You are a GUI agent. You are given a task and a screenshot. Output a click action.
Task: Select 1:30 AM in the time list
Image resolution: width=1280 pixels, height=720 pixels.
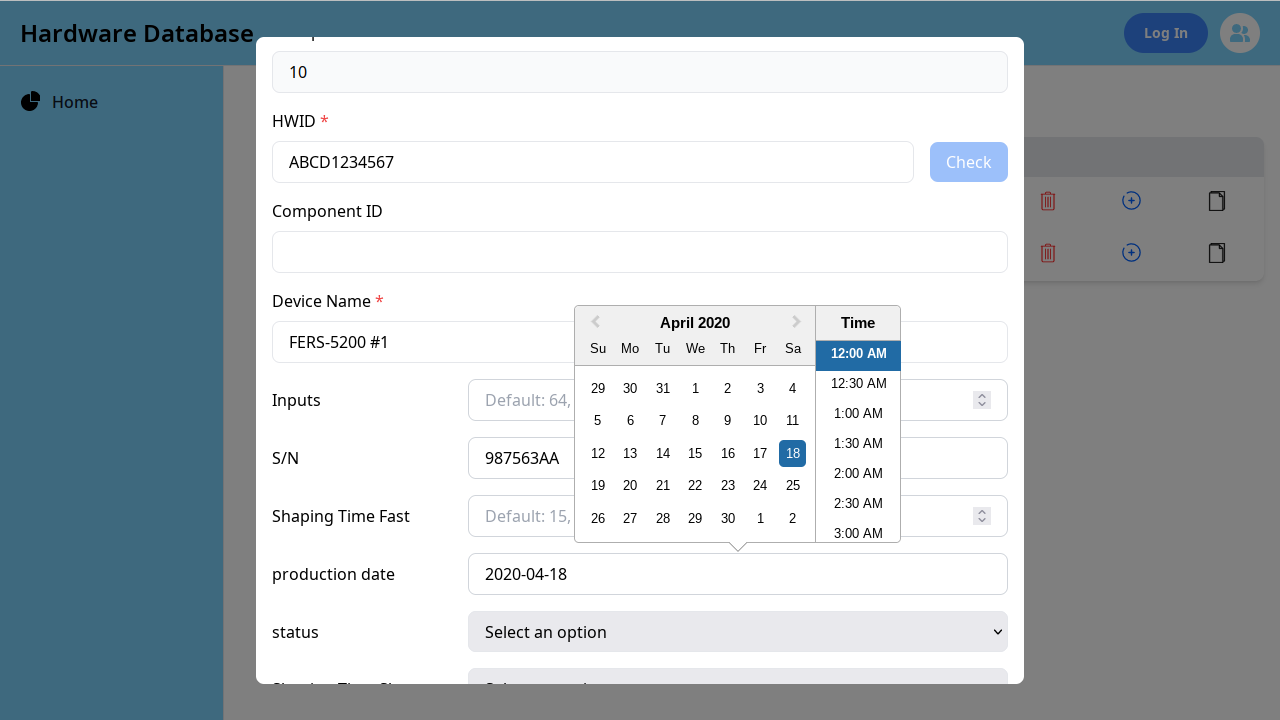858,444
